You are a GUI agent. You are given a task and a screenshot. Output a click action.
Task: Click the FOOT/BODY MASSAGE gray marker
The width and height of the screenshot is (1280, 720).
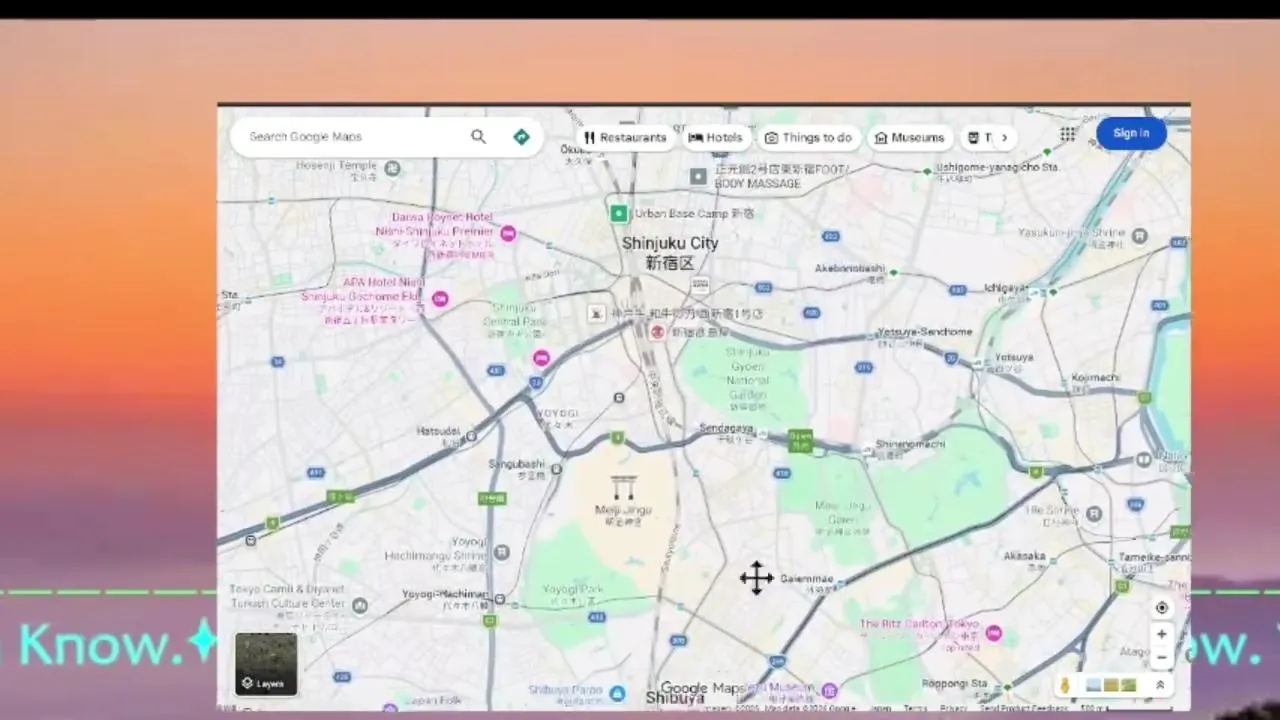[698, 177]
